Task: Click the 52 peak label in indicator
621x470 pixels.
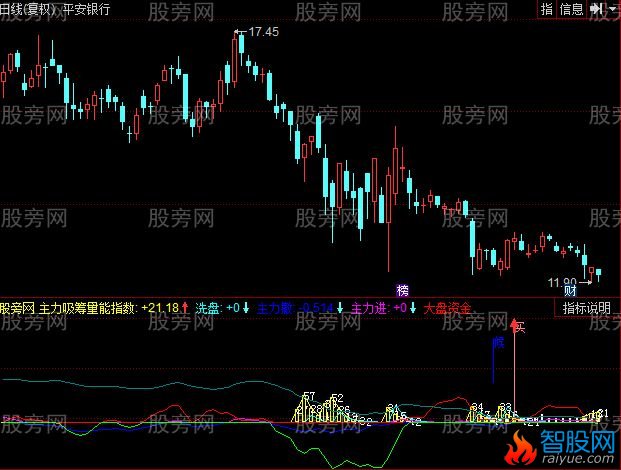Action: pos(337,397)
